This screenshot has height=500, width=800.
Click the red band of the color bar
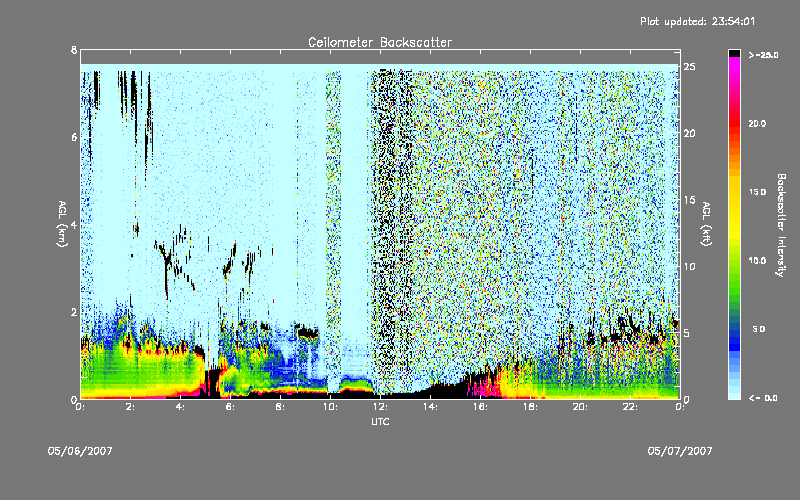(734, 122)
